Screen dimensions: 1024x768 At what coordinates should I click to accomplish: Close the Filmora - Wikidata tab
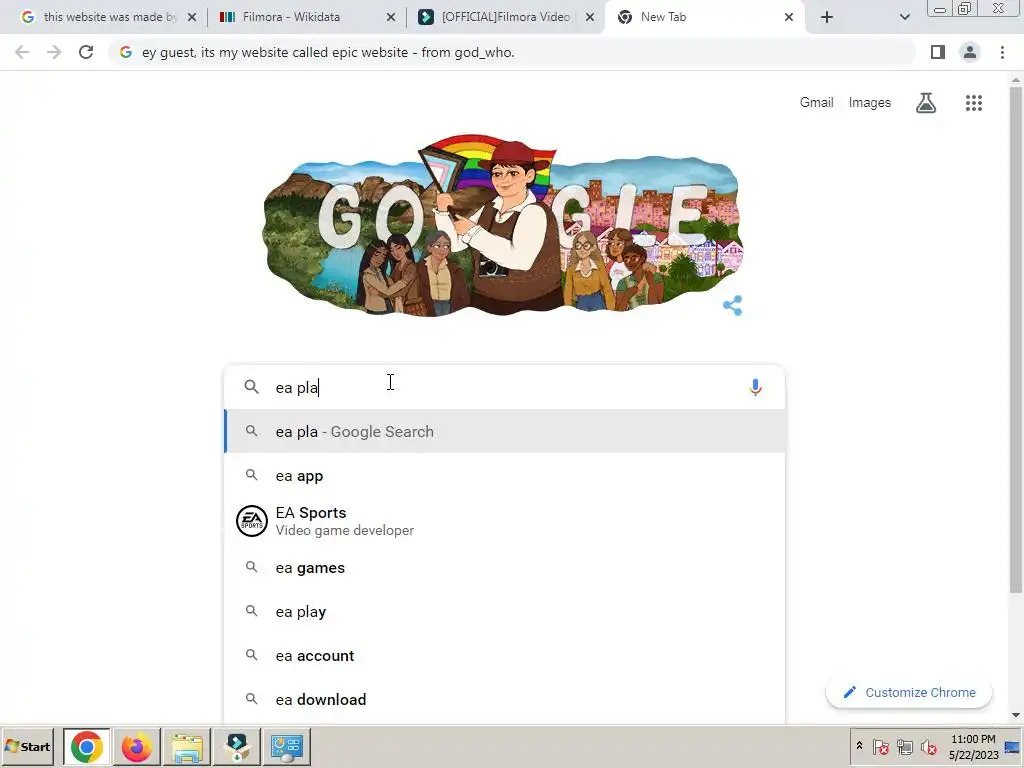[x=391, y=17]
